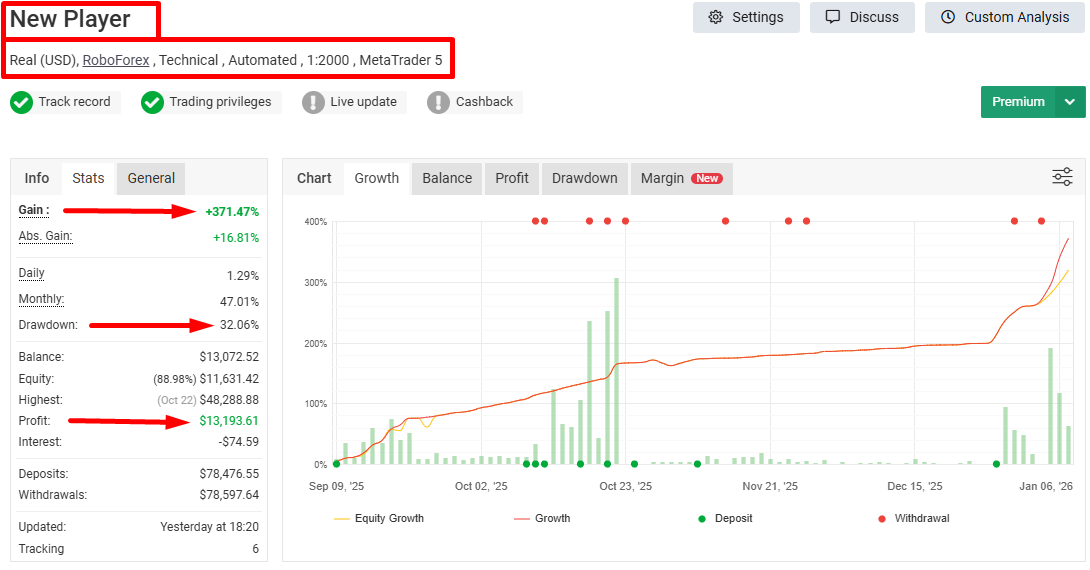Click the $78,476.55 deposits value
1090x570 pixels.
pyautogui.click(x=229, y=474)
